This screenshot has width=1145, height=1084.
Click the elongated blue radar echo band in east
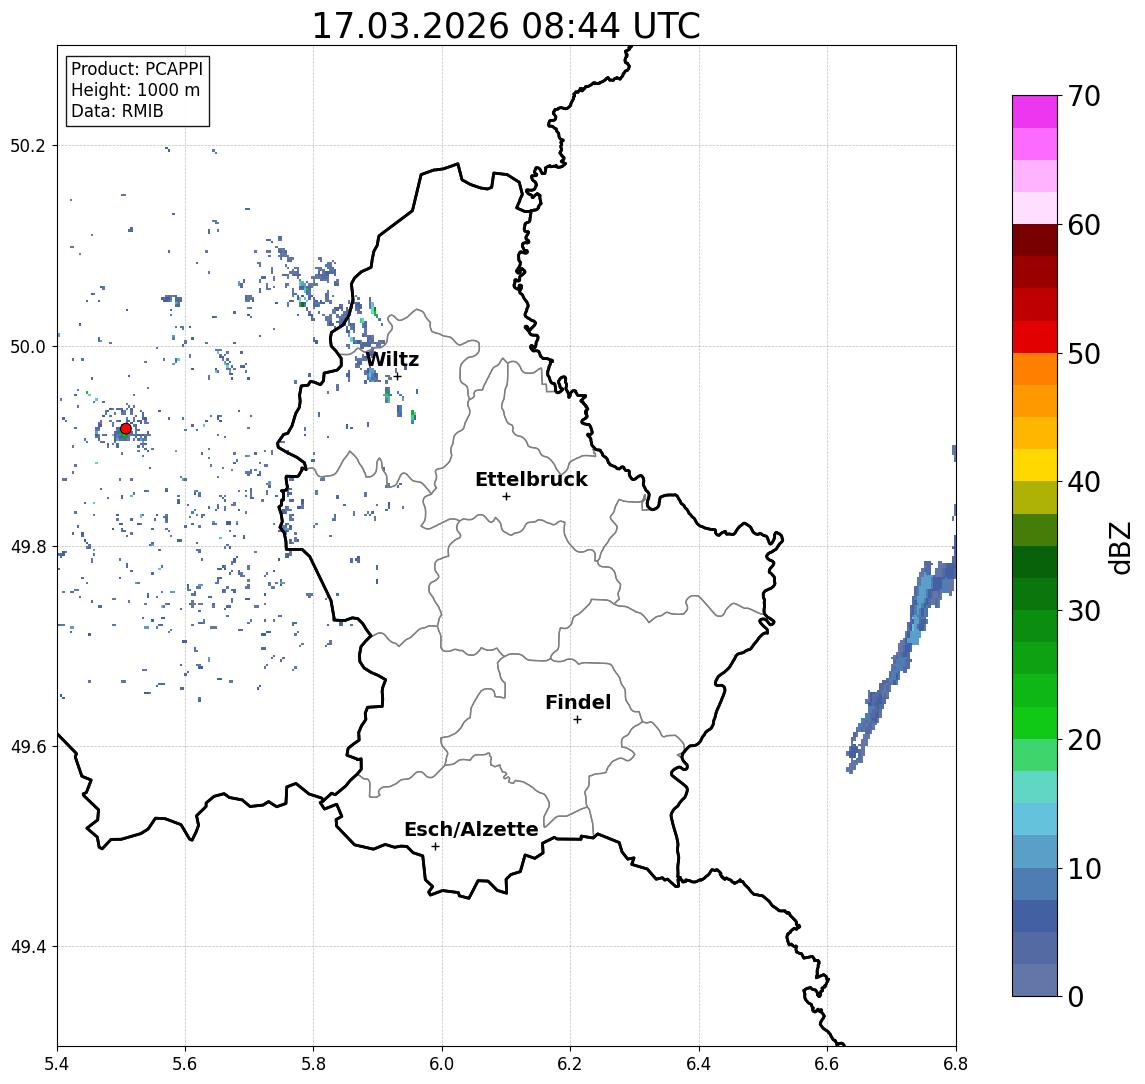coord(901,657)
